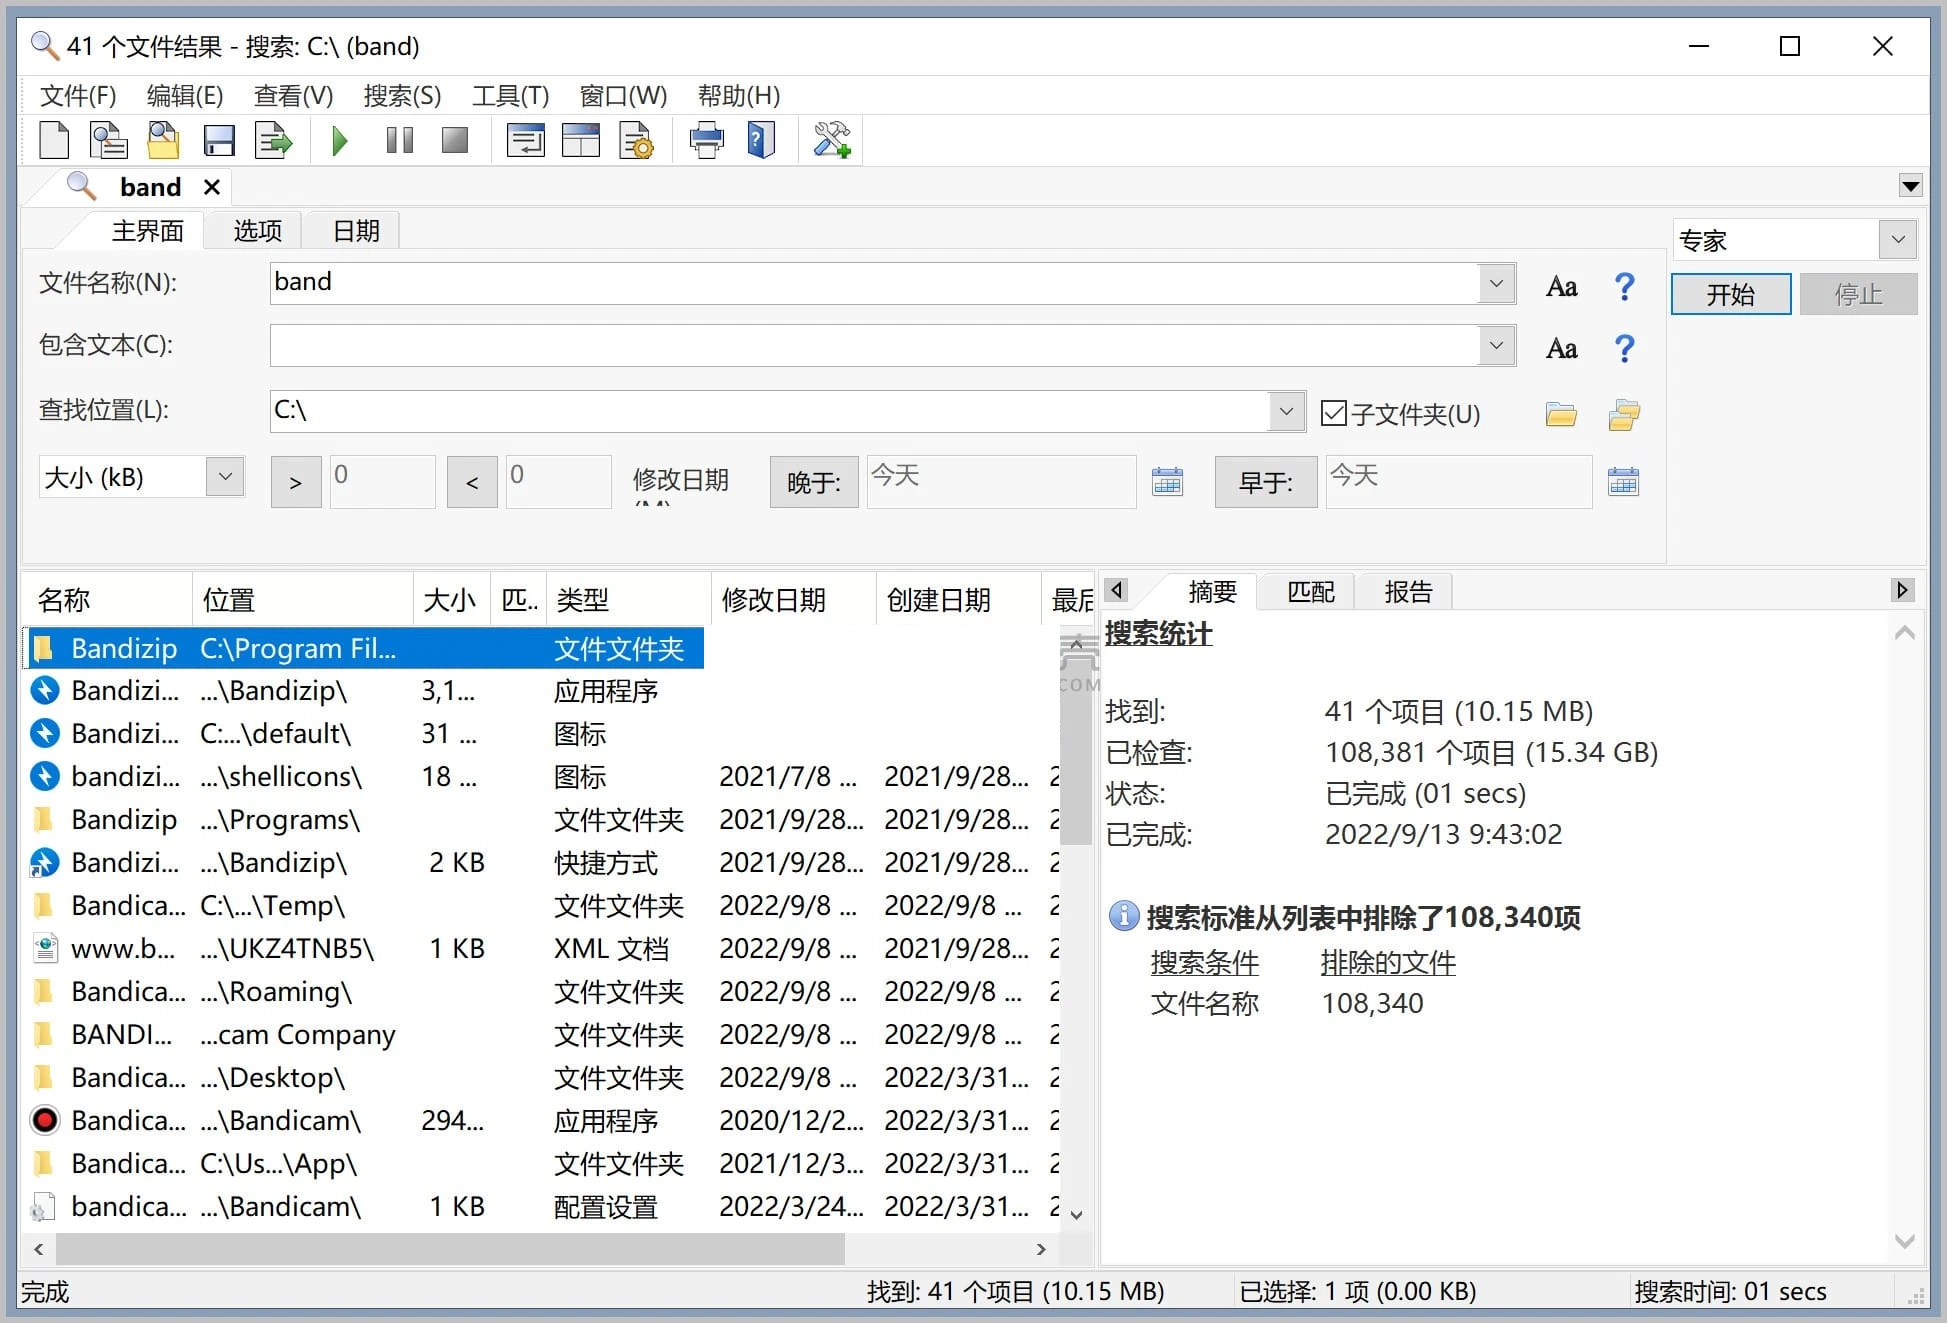
Task: Click the green Start search play icon
Action: 340,140
